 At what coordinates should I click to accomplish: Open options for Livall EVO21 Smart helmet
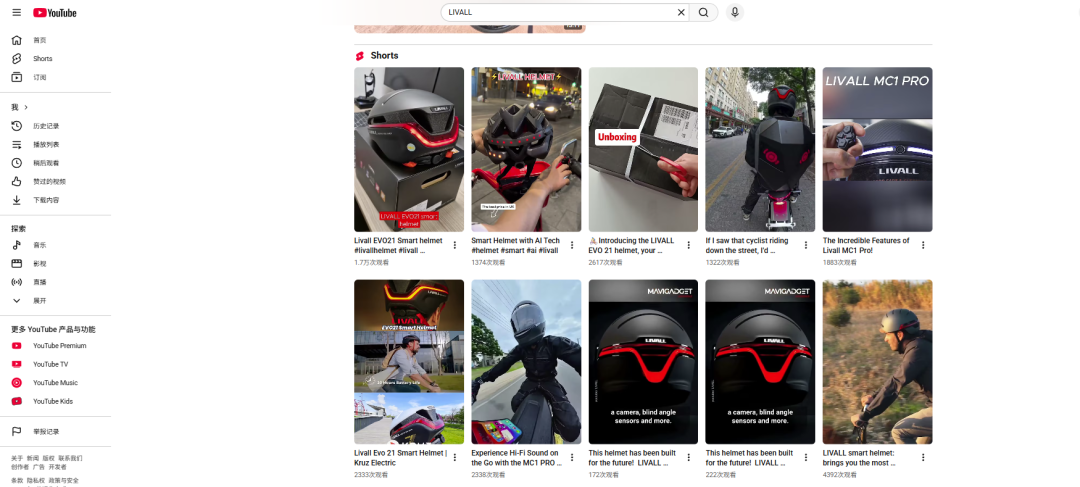coord(455,245)
